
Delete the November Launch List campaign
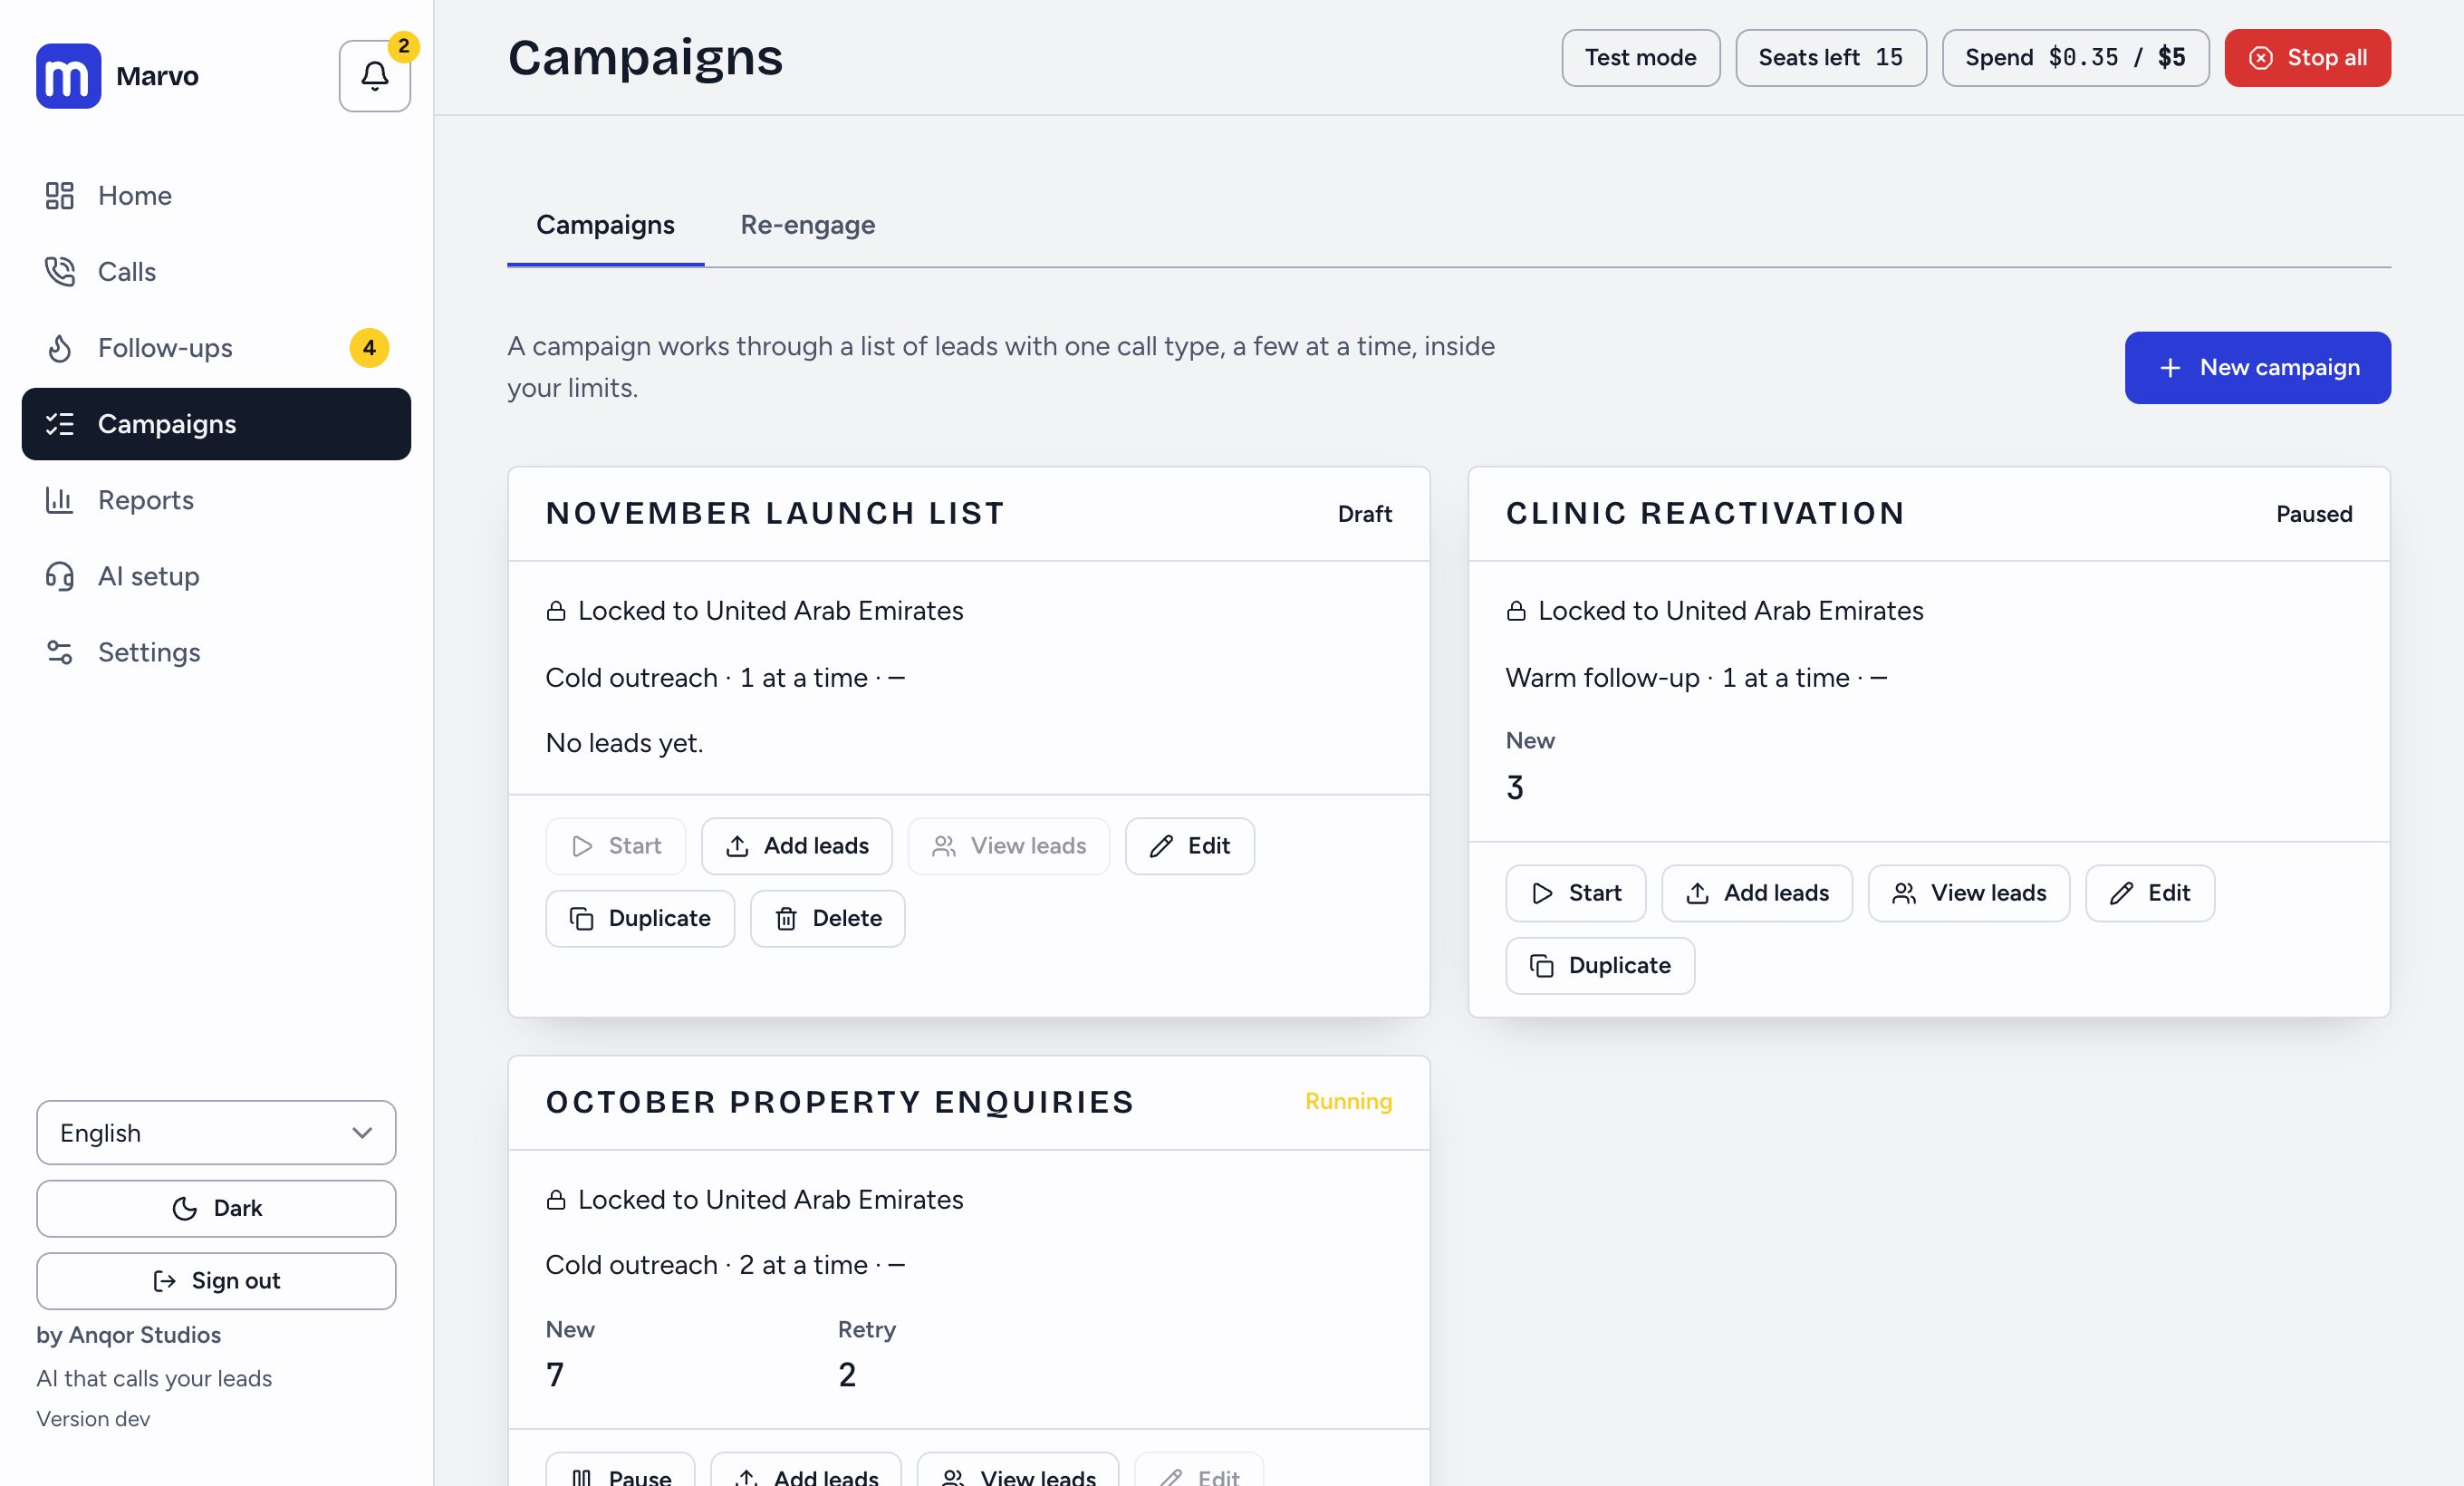tap(827, 919)
